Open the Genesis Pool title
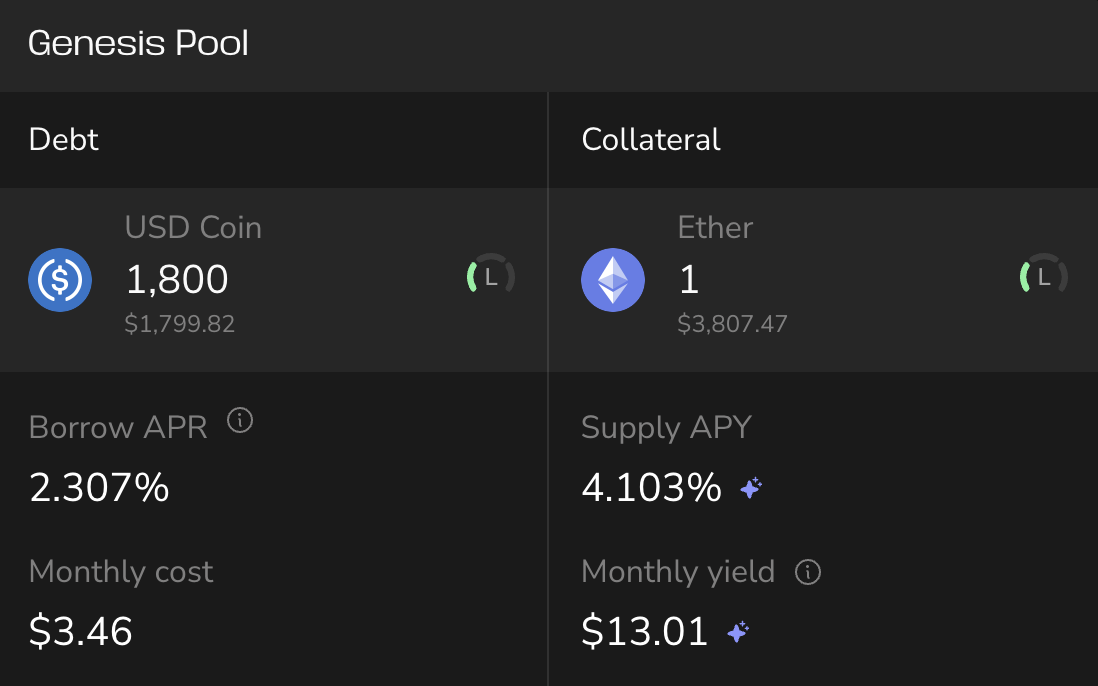This screenshot has width=1098, height=686. [x=139, y=43]
